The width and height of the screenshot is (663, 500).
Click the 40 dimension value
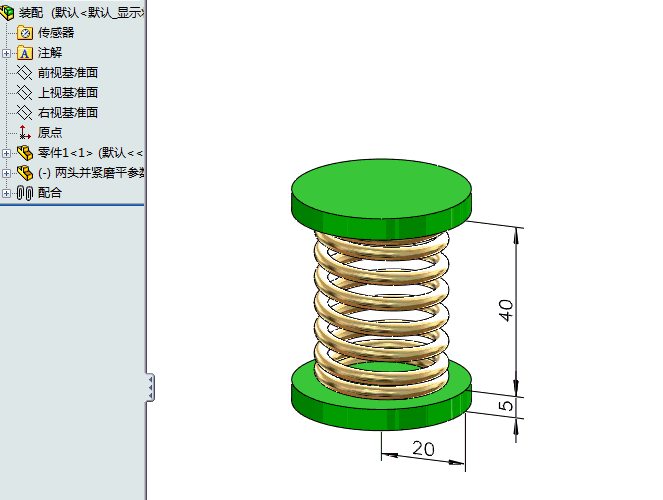click(x=506, y=311)
